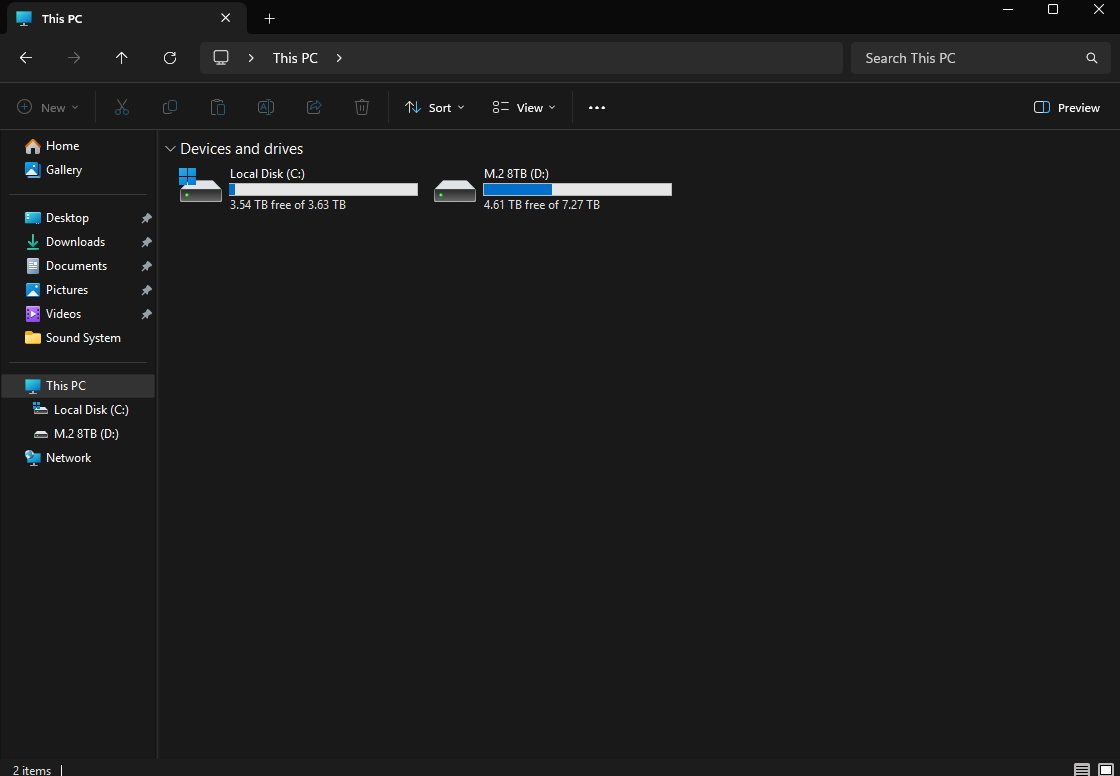The height and width of the screenshot is (776, 1120).
Task: Go up one folder level
Action: pyautogui.click(x=121, y=58)
